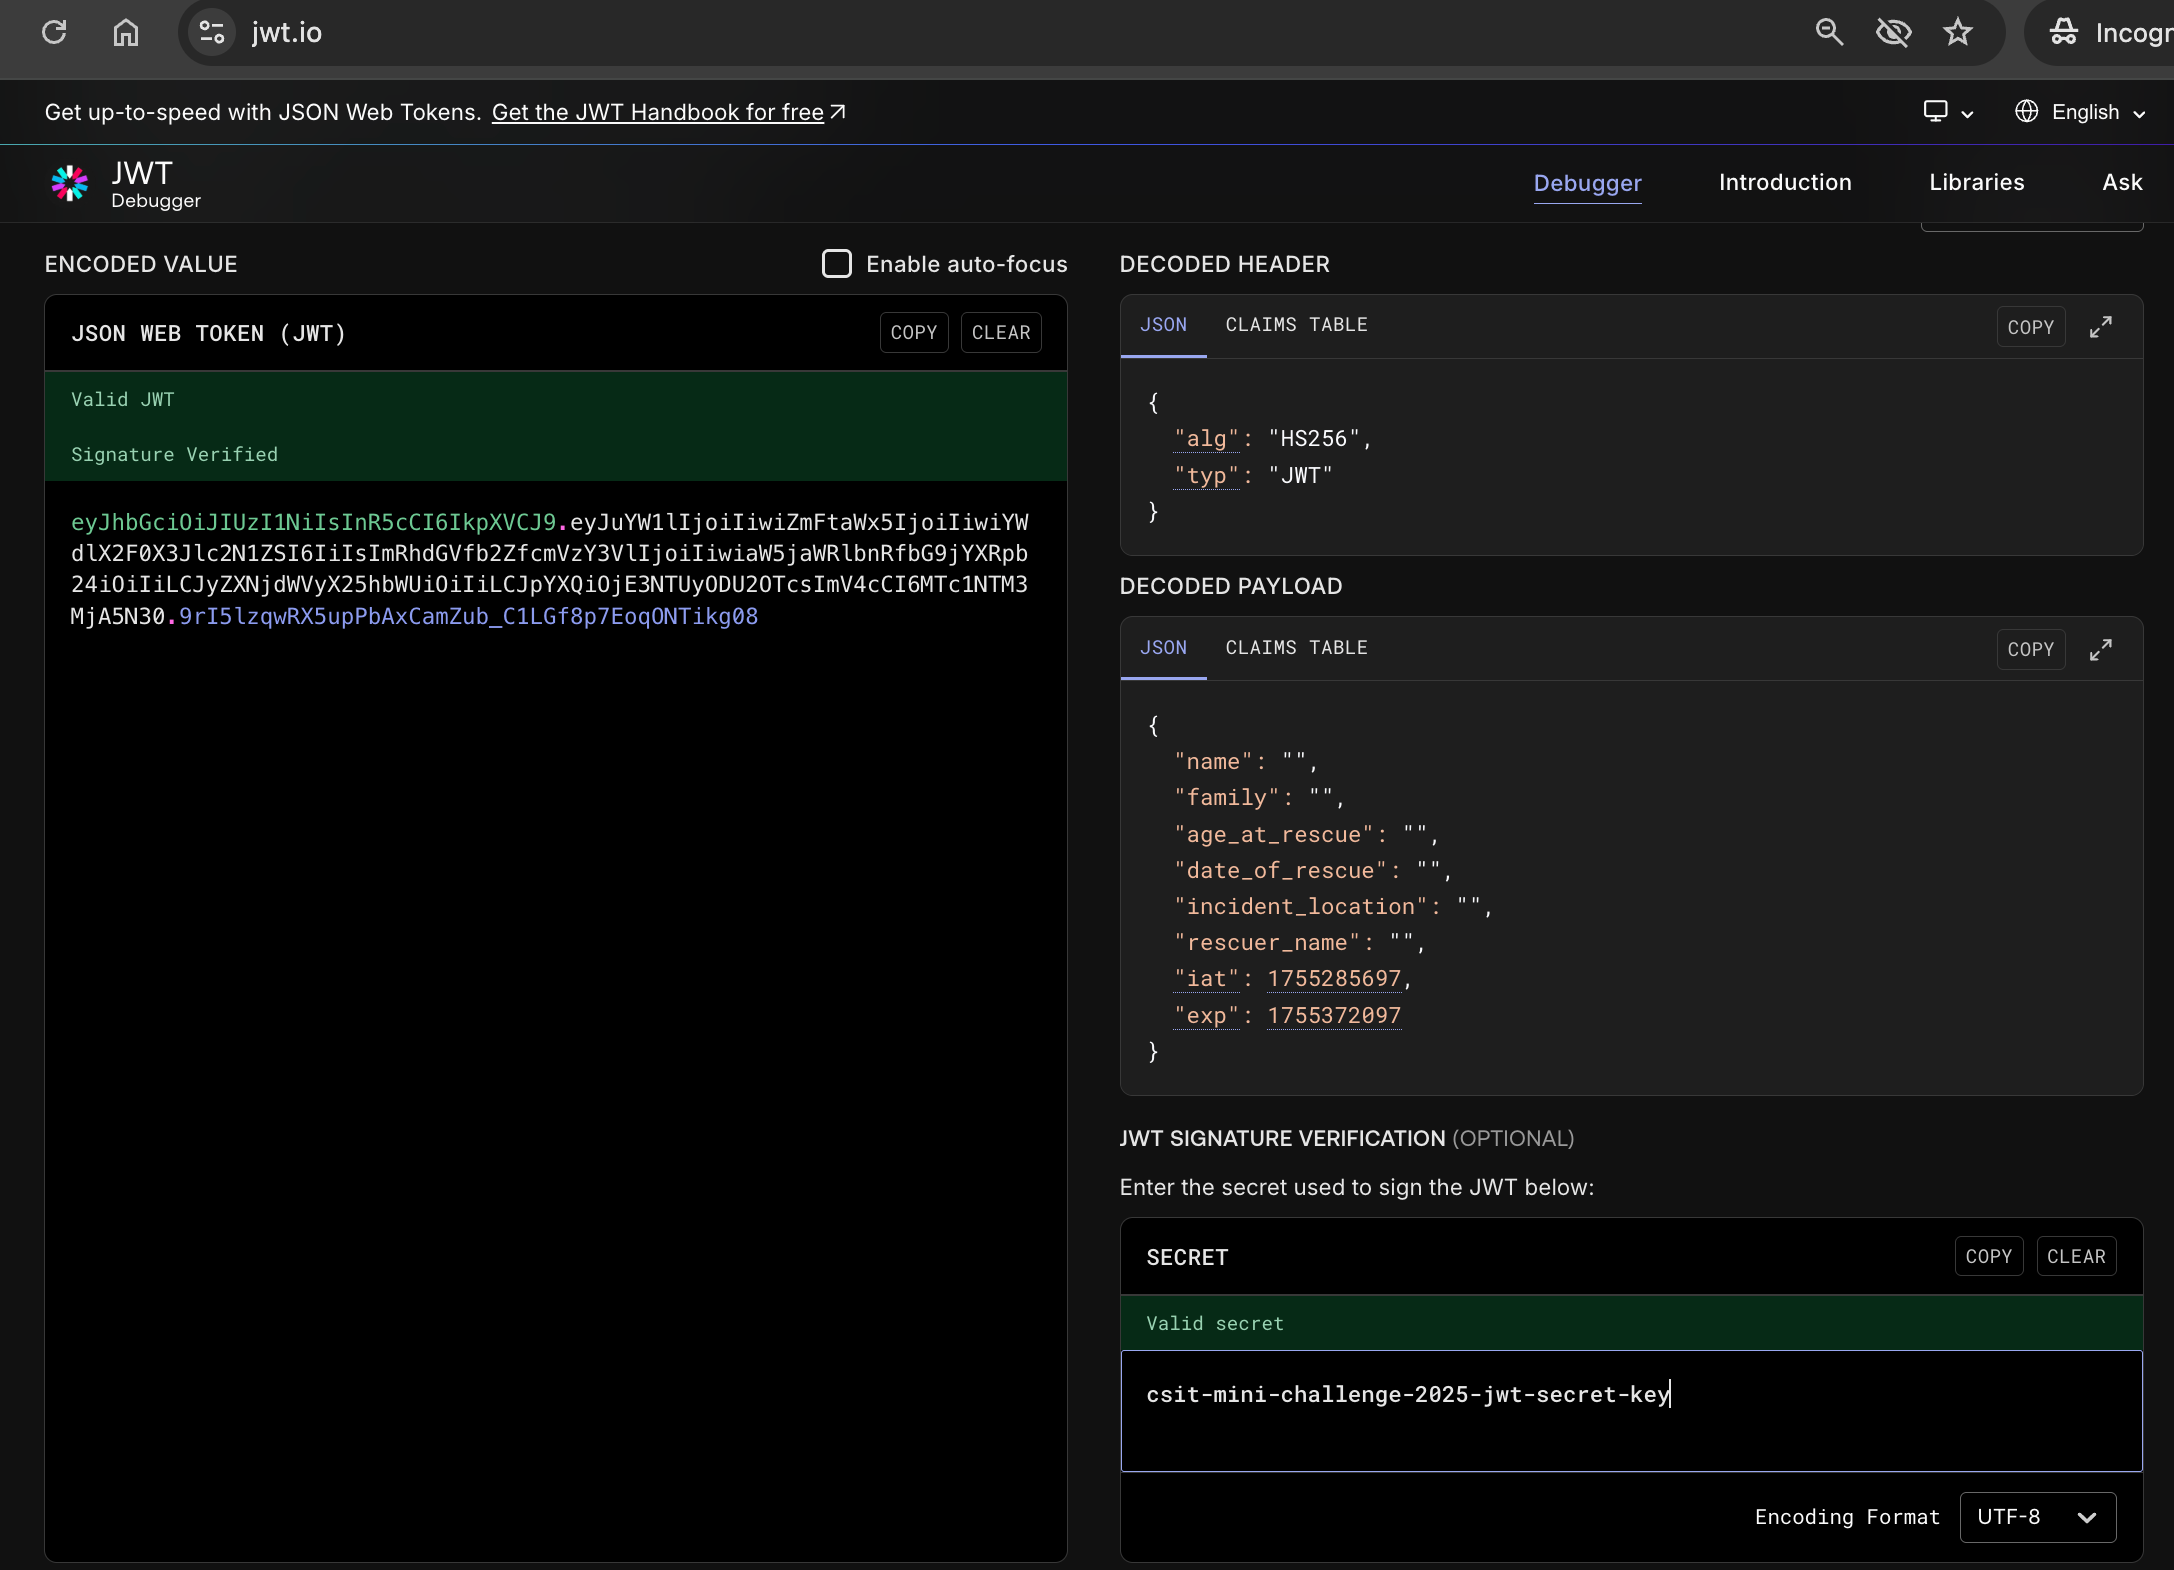Select JSON tab in Decoded Payload
This screenshot has height=1570, width=2174.
point(1163,648)
